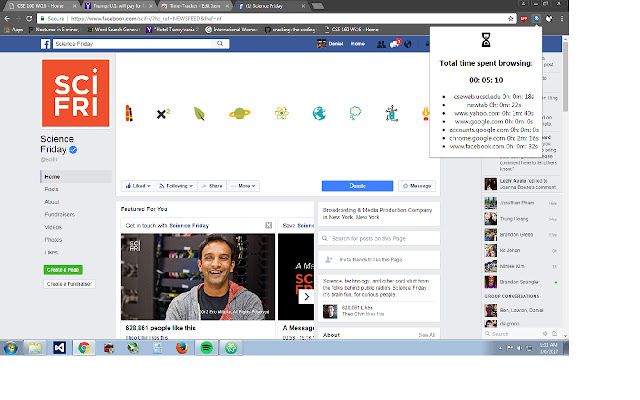Show hidden system tray icons
This screenshot has width=640, height=400.
(500, 348)
